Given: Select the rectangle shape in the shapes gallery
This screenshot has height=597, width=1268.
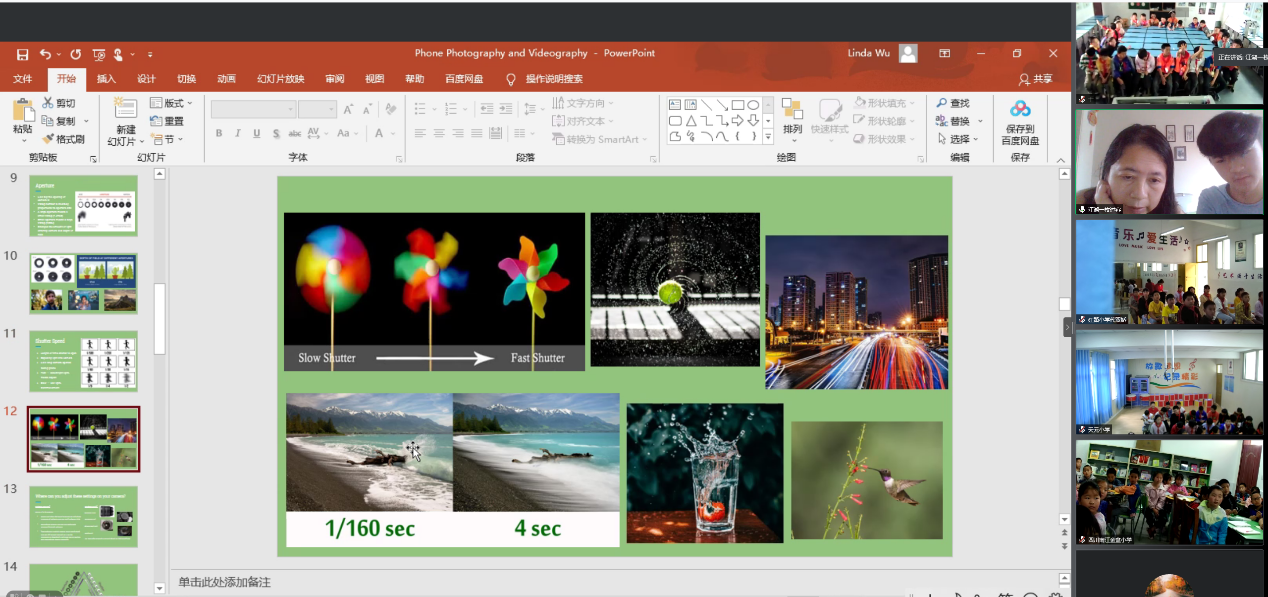Looking at the screenshot, I should point(738,105).
